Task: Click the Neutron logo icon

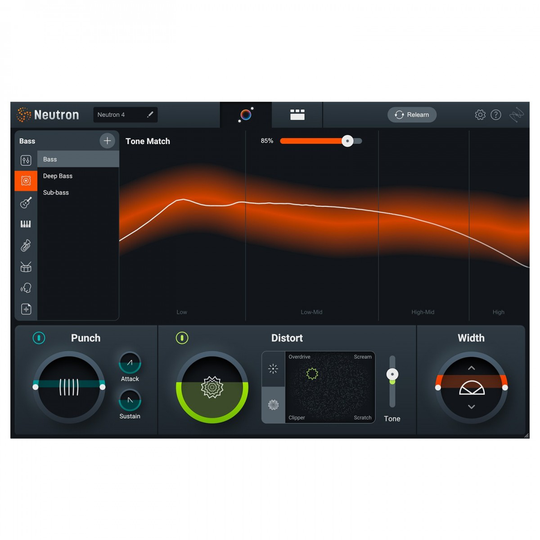Action: (24, 115)
